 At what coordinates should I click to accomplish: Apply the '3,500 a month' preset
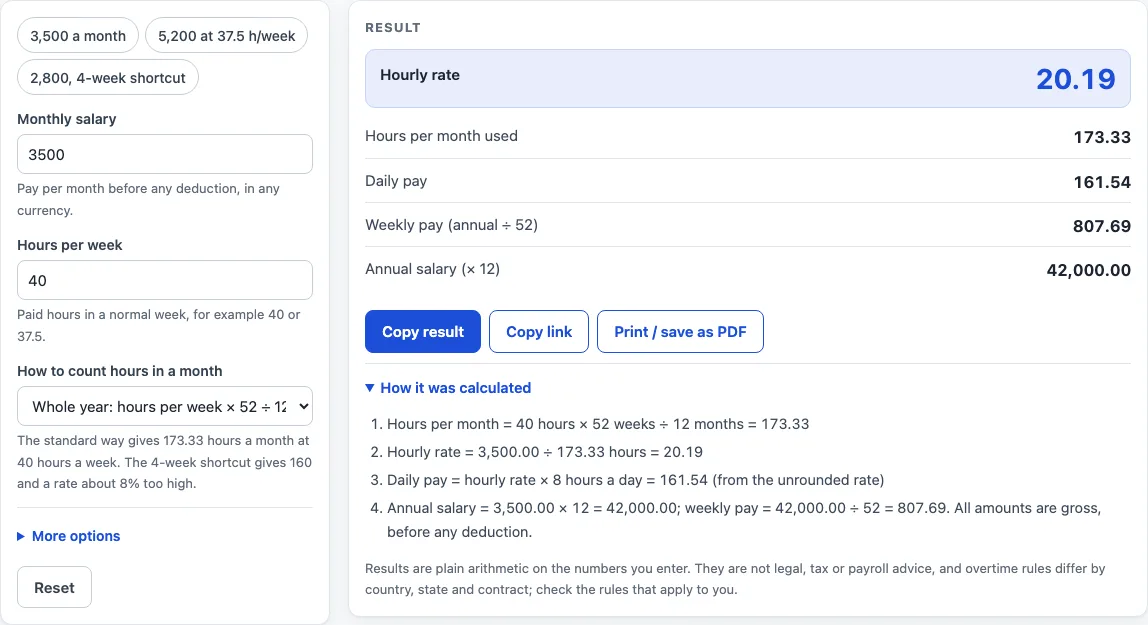(78, 36)
